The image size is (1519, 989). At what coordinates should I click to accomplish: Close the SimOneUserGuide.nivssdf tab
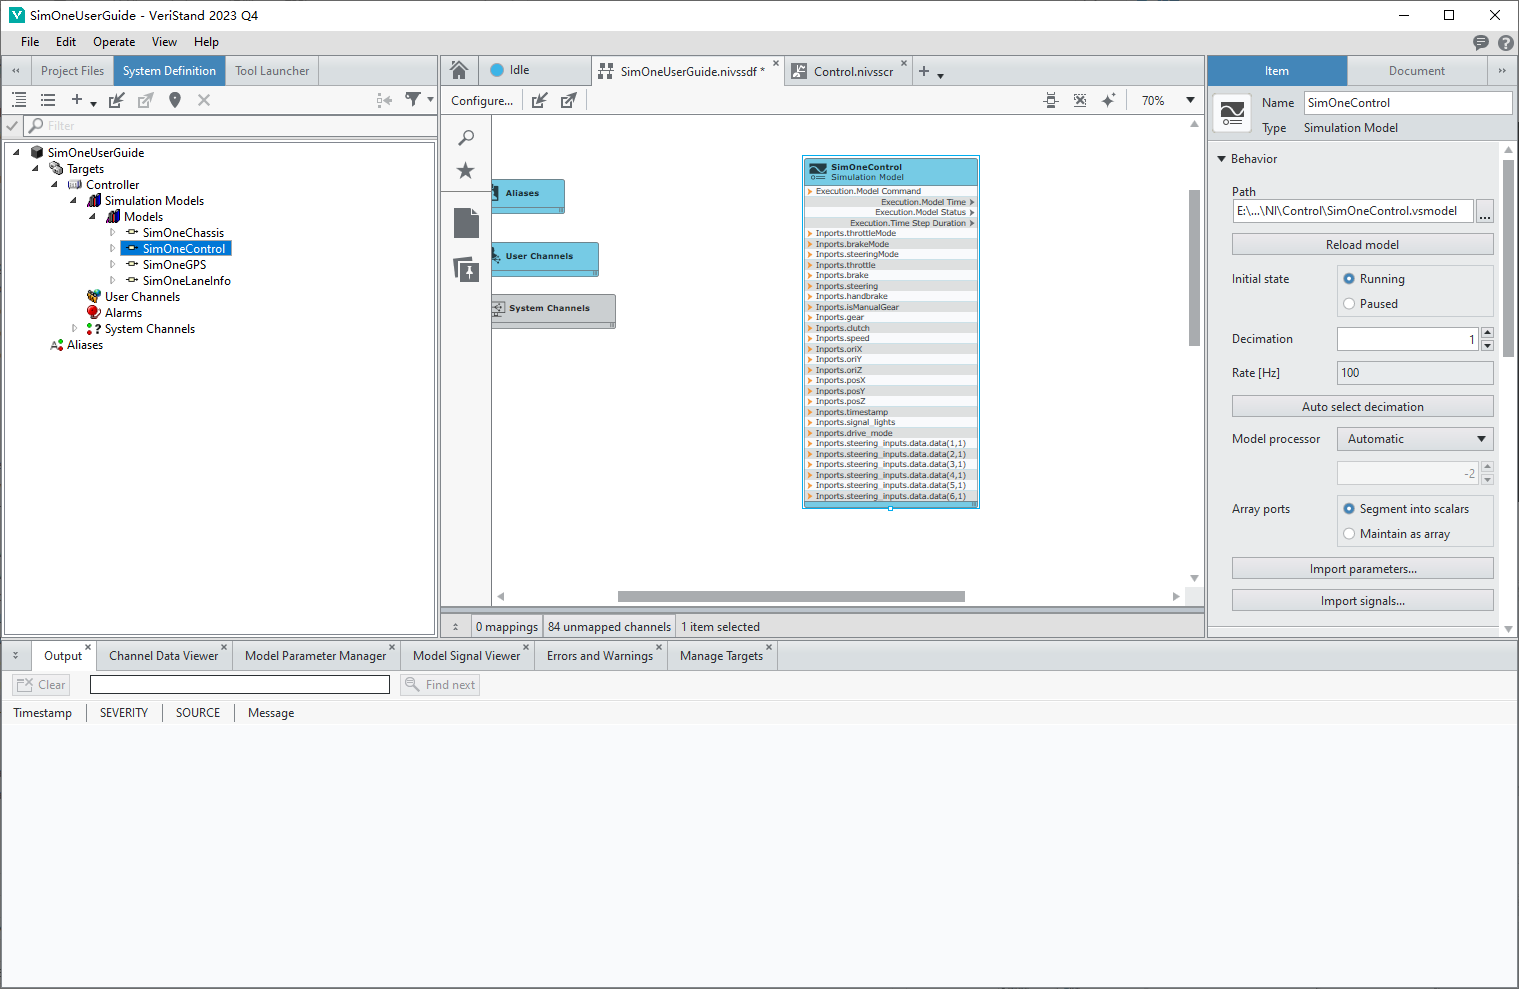(x=776, y=64)
